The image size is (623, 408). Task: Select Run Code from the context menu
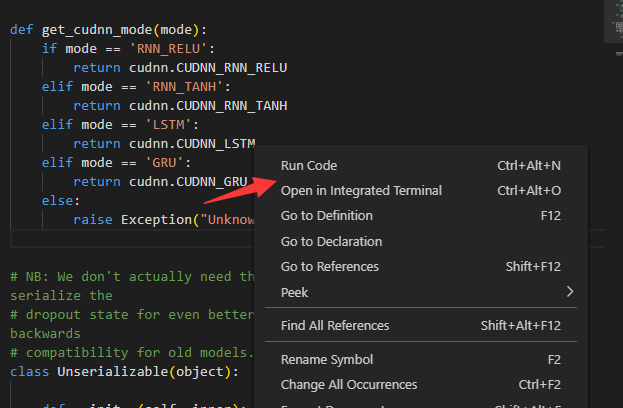[421, 165]
